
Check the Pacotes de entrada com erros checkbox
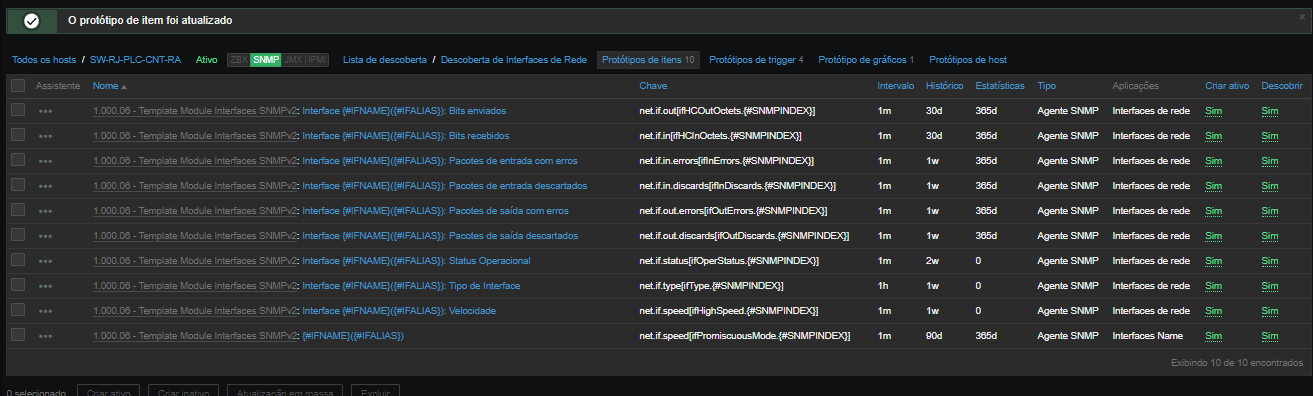click(18, 160)
